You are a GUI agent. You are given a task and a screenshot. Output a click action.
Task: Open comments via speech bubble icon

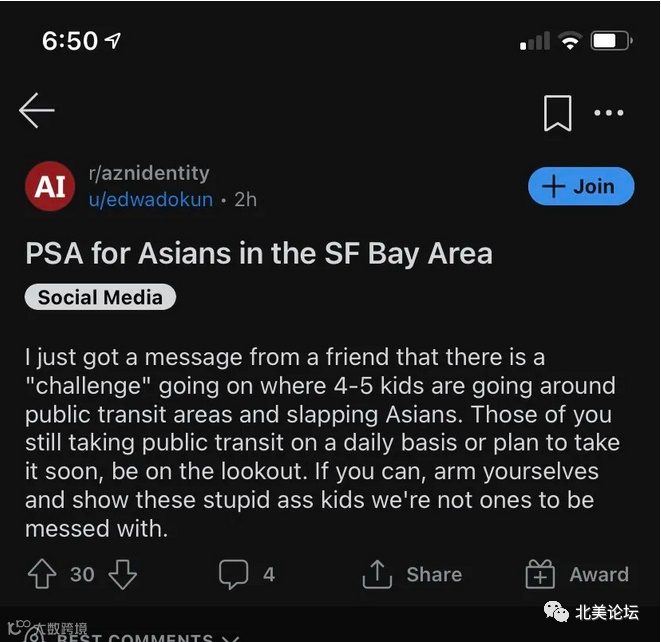click(233, 574)
